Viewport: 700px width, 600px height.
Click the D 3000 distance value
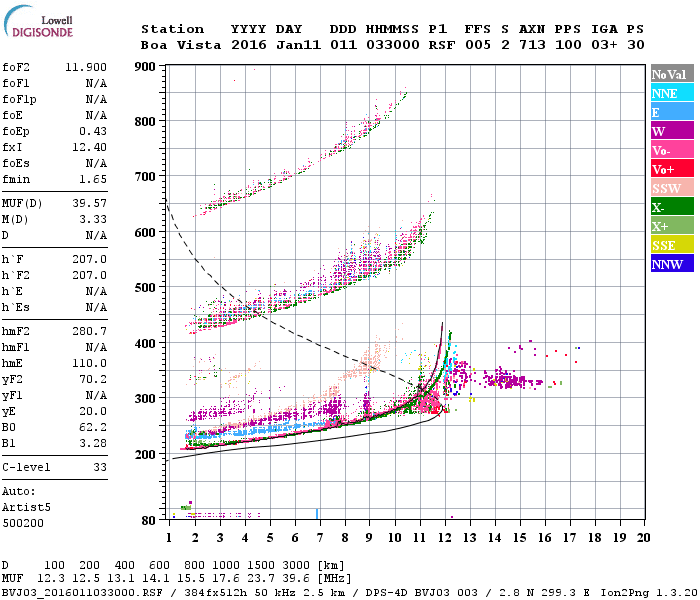296,566
